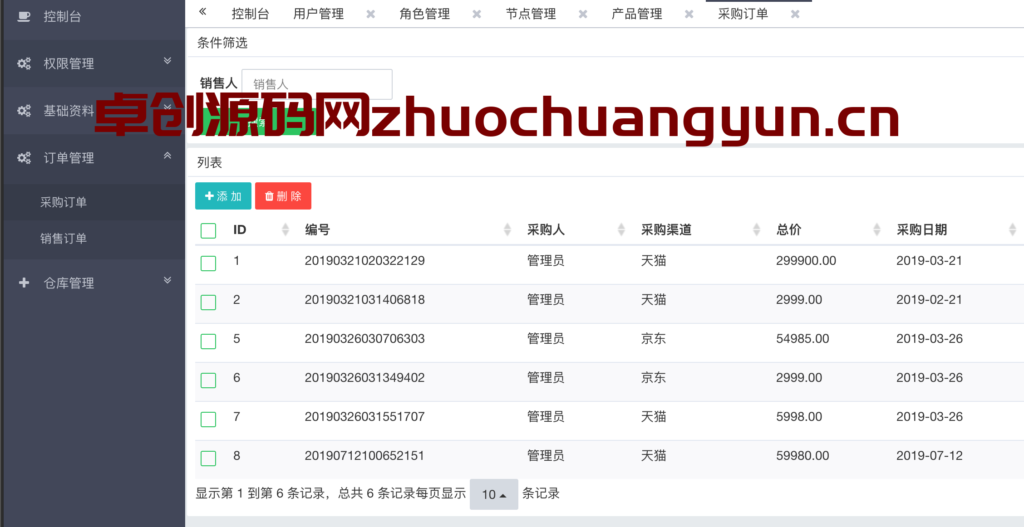Open 控制台 in the sidebar

[62, 17]
